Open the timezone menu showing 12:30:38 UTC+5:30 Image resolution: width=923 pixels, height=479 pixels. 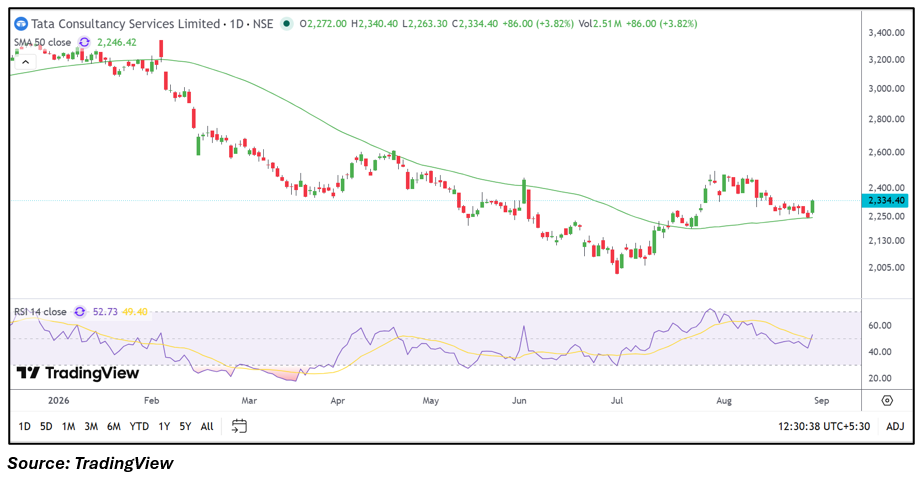[824, 427]
